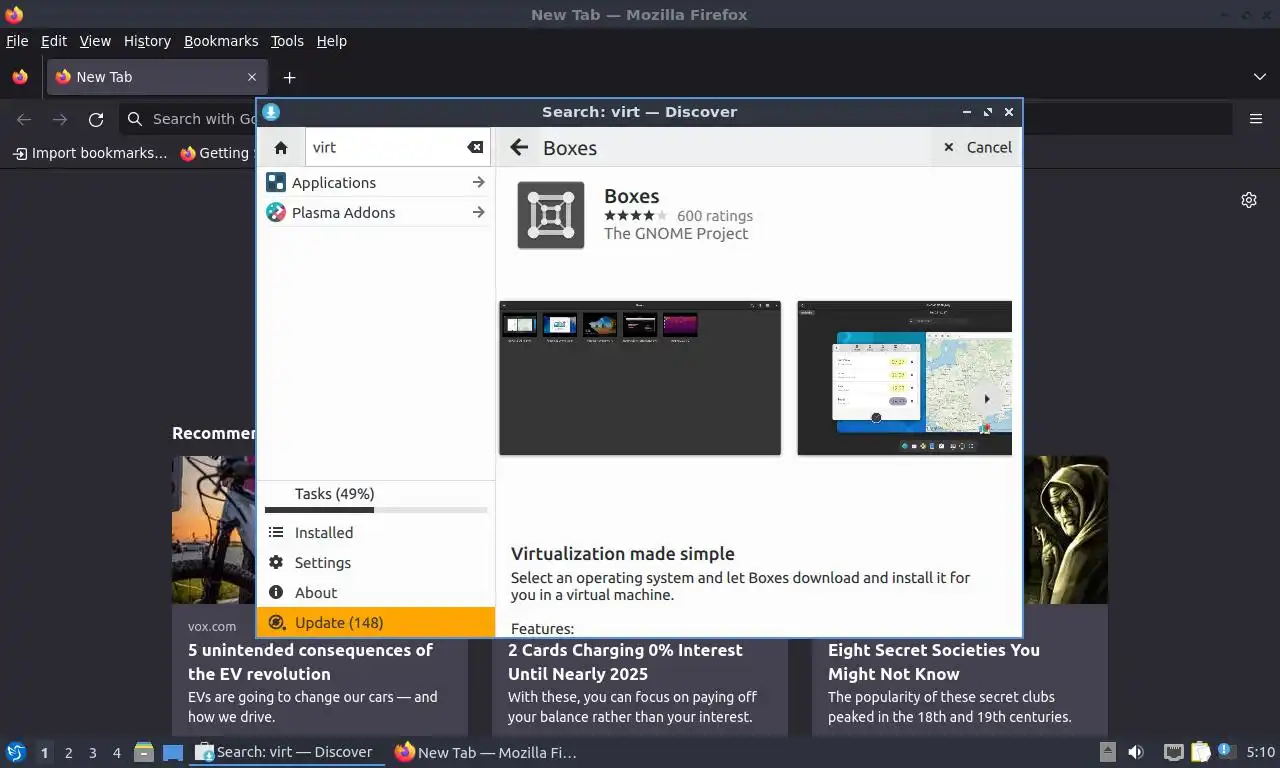The height and width of the screenshot is (768, 1280).
Task: Open the File menu in Firefox
Action: 17,41
